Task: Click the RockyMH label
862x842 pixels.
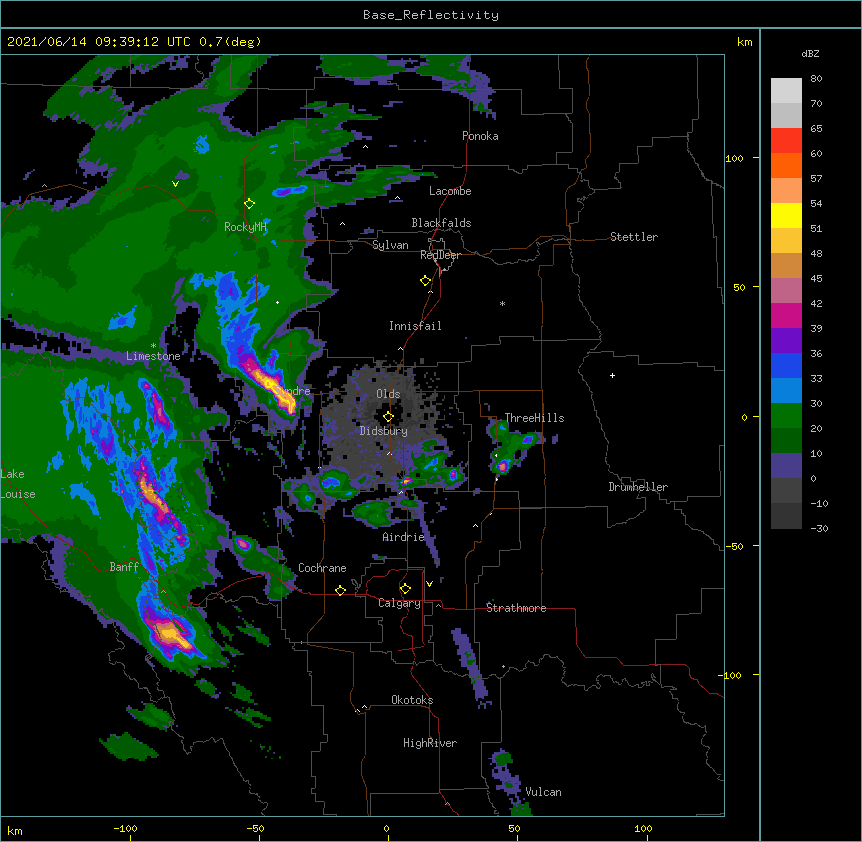Action: pyautogui.click(x=245, y=227)
